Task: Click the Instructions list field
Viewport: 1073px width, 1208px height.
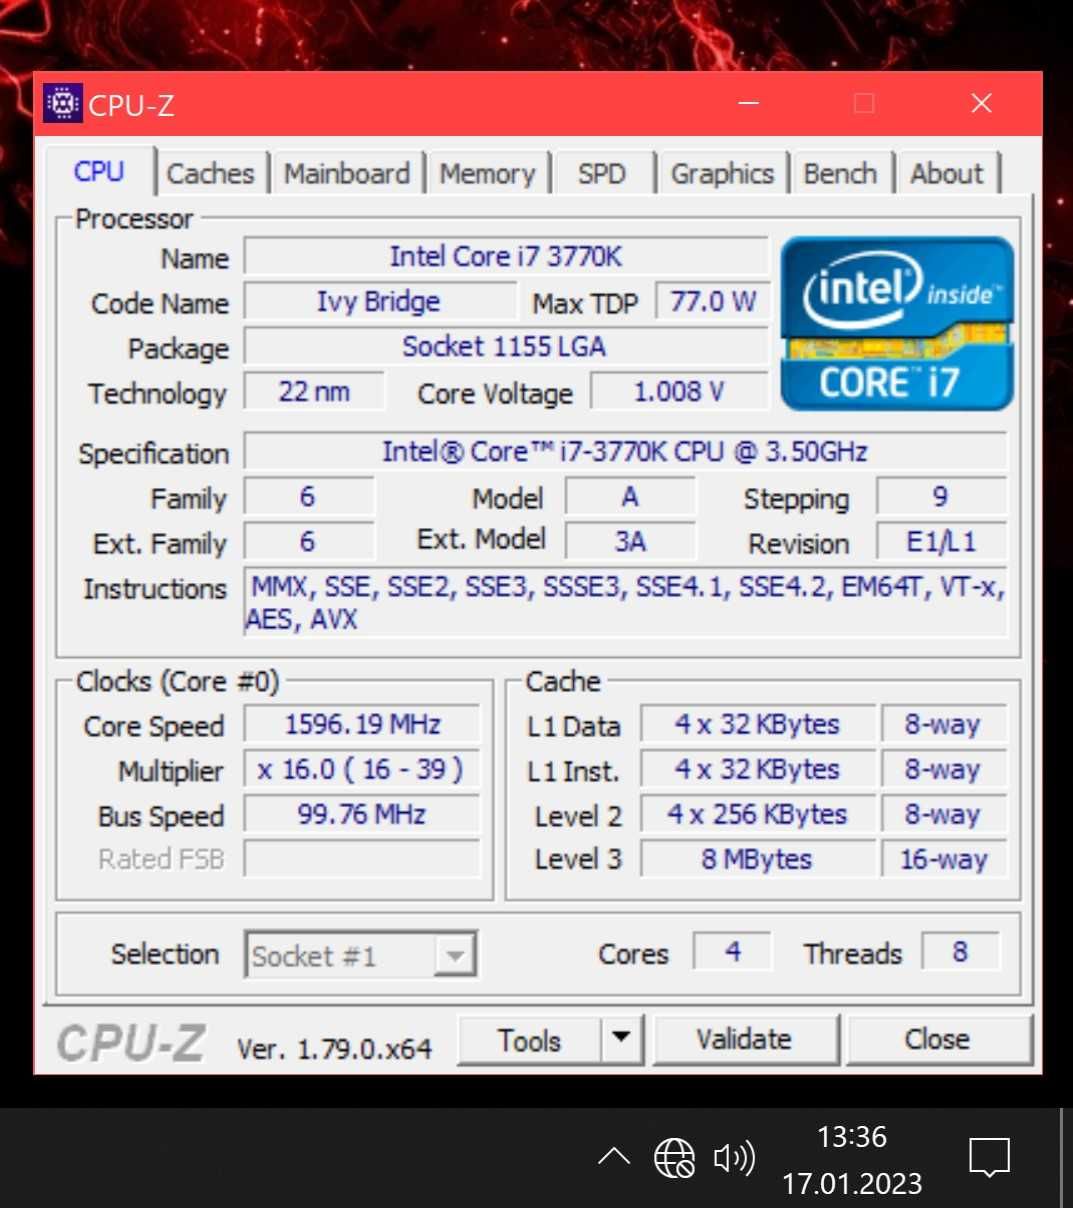Action: [x=625, y=602]
